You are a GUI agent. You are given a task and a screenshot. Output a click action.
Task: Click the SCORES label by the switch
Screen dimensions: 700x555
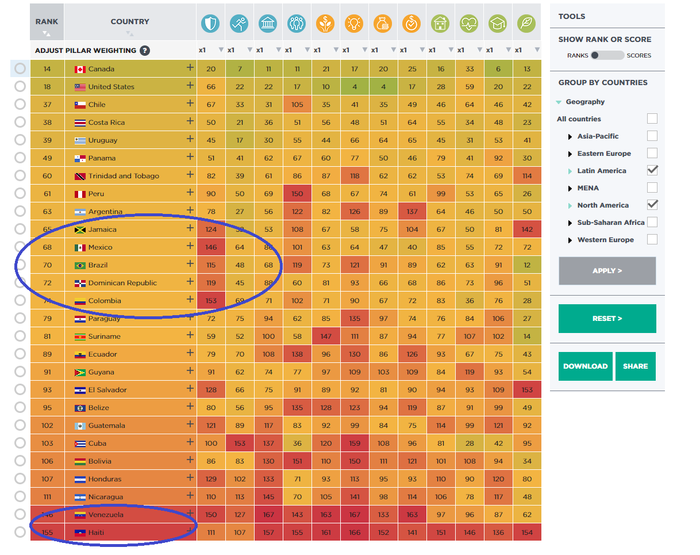click(639, 55)
